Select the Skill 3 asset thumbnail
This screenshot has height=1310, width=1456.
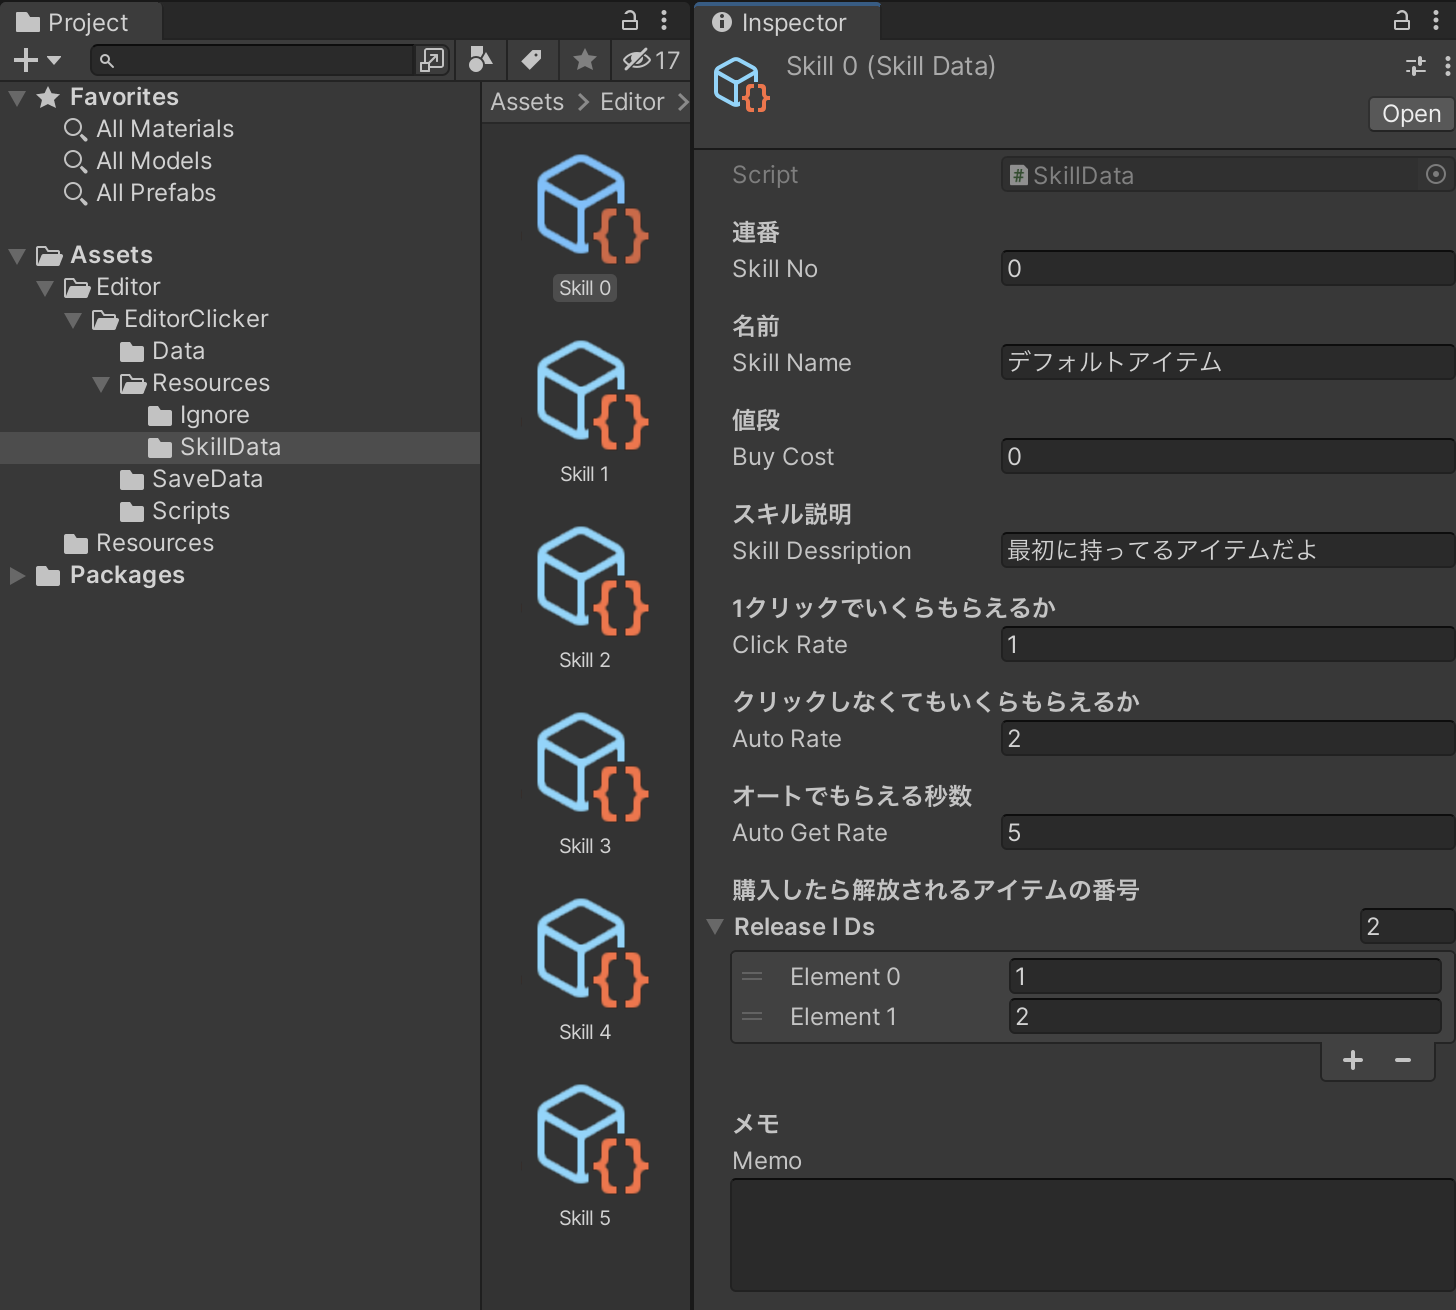[x=584, y=765]
